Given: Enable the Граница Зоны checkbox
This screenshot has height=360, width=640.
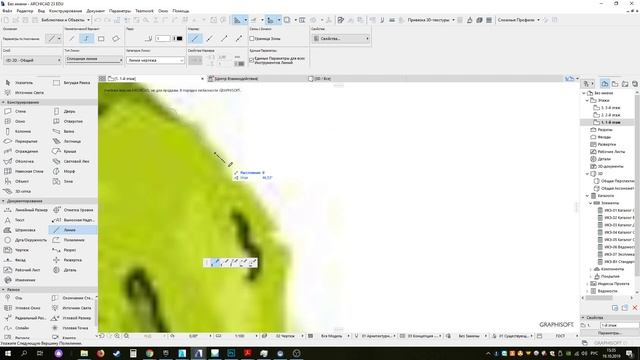Looking at the screenshot, I should tap(252, 39).
